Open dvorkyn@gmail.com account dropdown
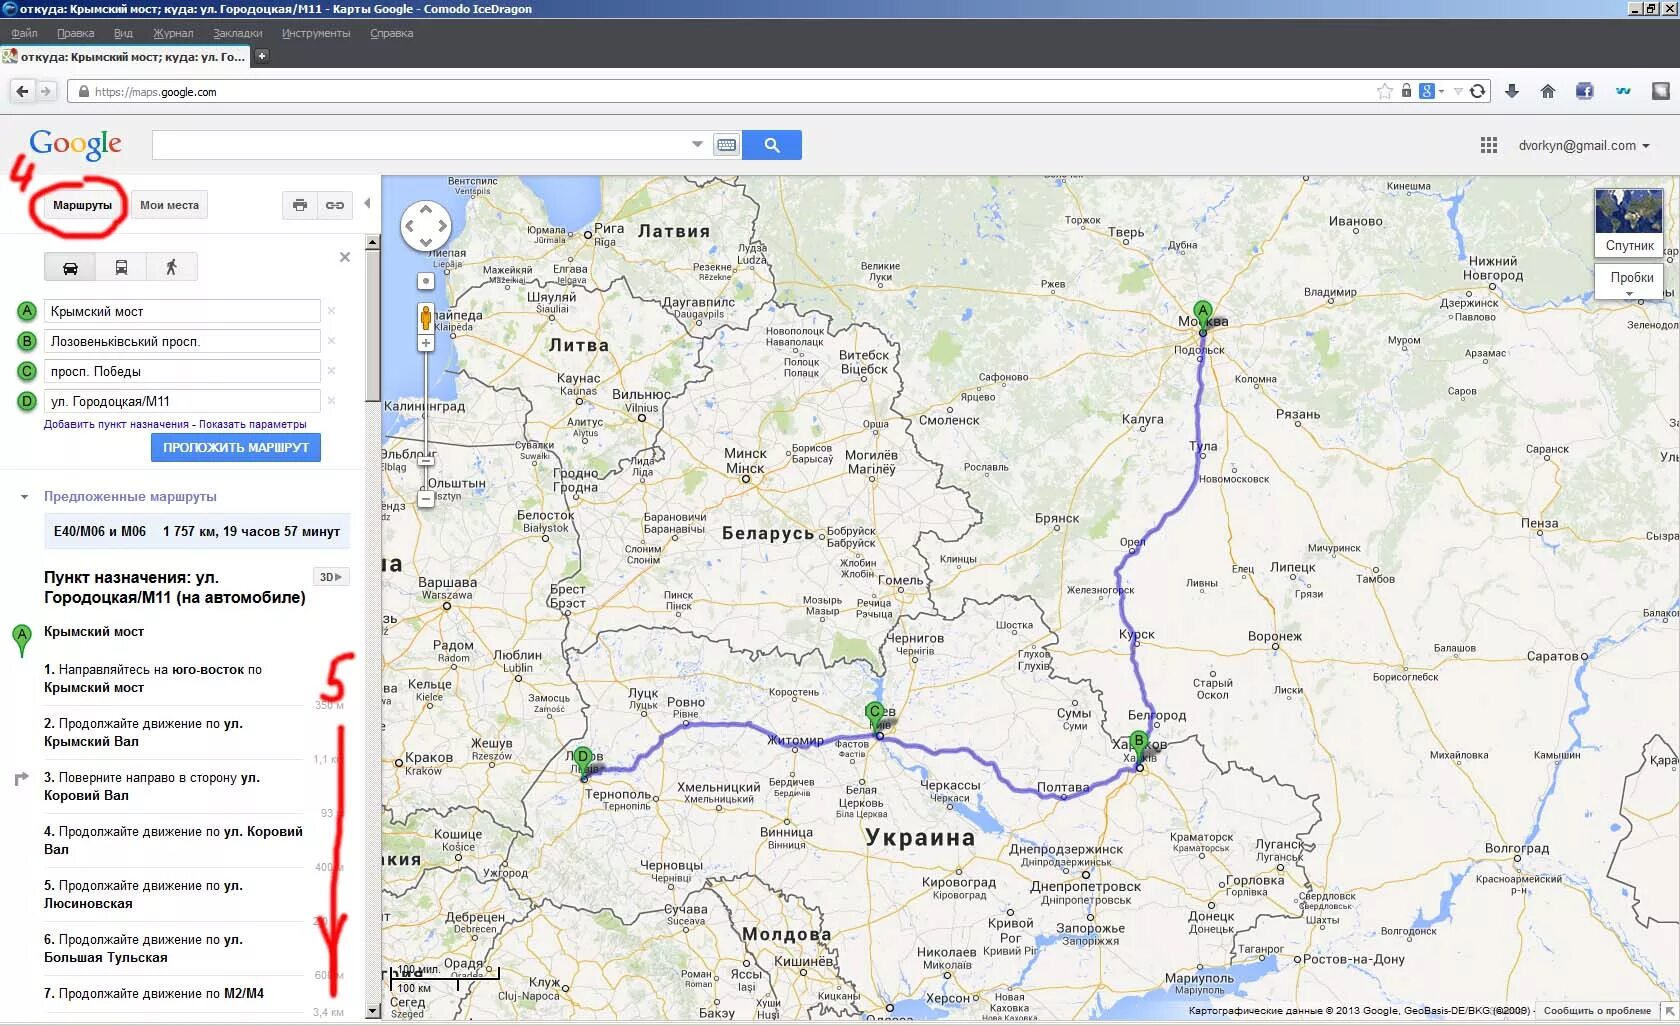1680x1026 pixels. coord(1584,145)
